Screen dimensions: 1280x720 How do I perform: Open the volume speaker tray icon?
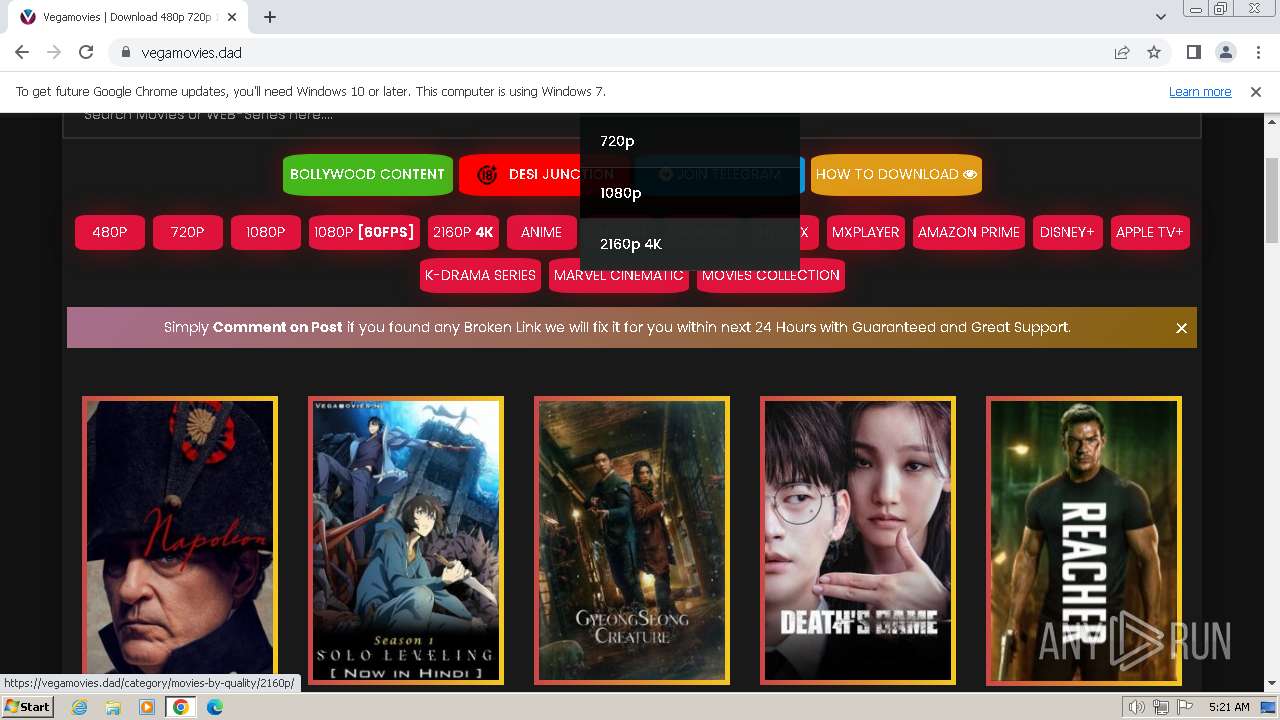[x=1137, y=707]
